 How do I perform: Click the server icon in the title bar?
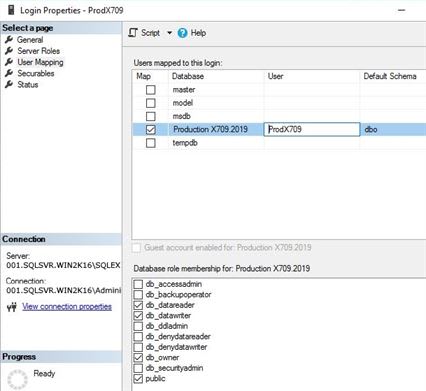tap(11, 10)
